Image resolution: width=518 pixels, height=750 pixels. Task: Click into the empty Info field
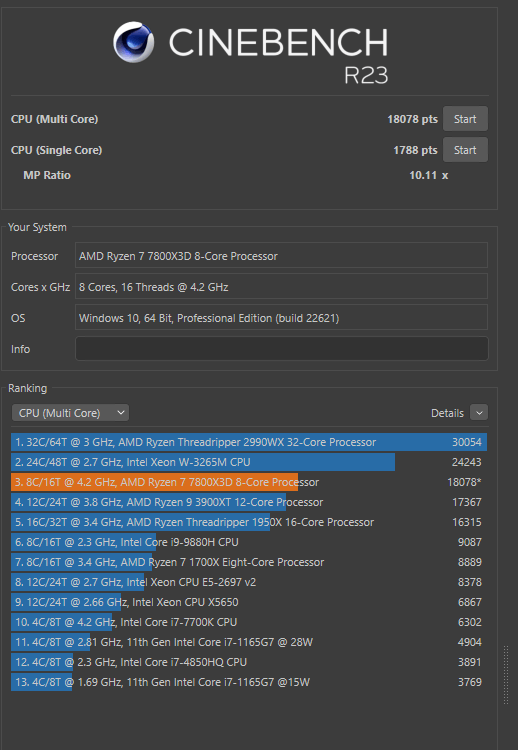click(281, 349)
